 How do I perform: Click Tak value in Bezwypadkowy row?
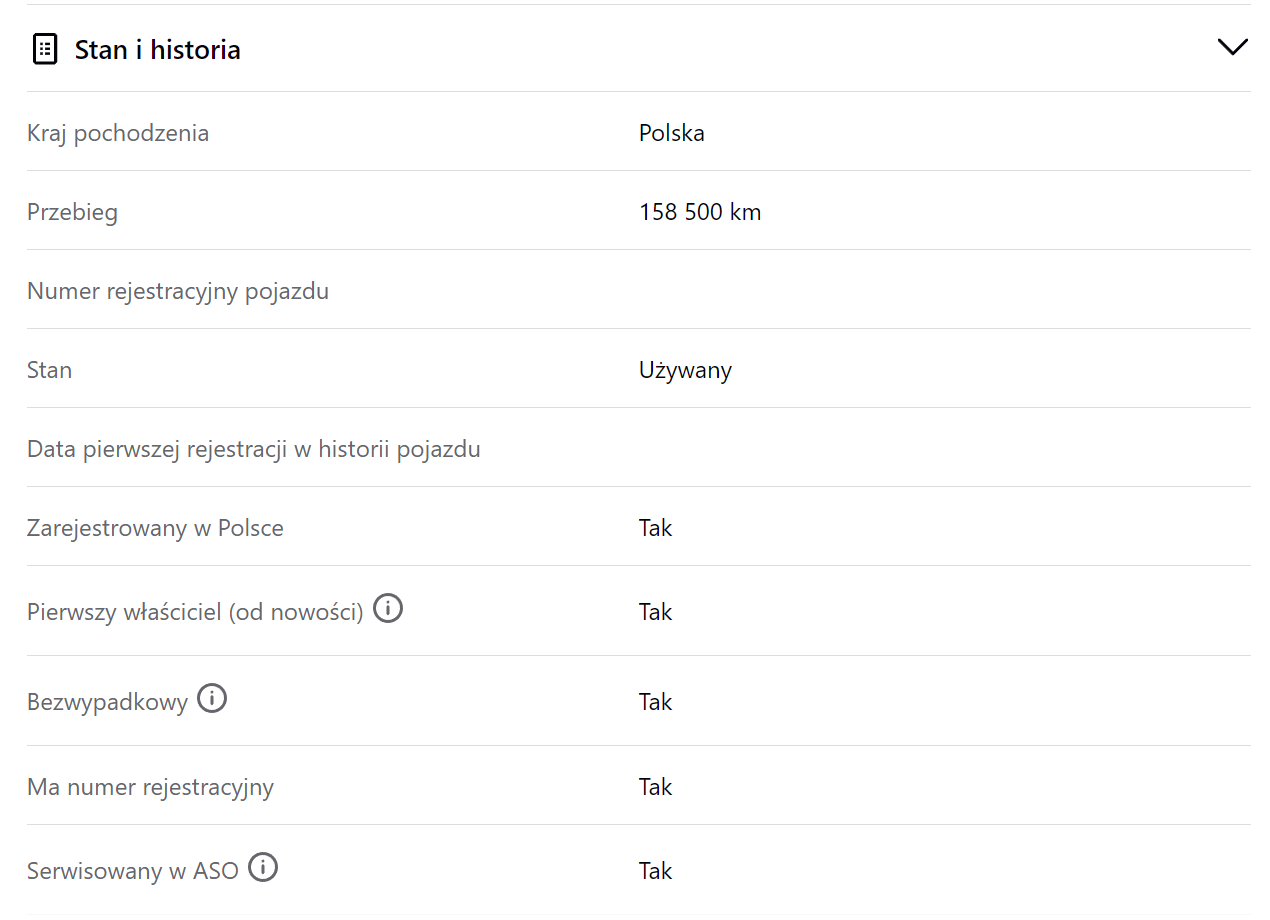[656, 702]
